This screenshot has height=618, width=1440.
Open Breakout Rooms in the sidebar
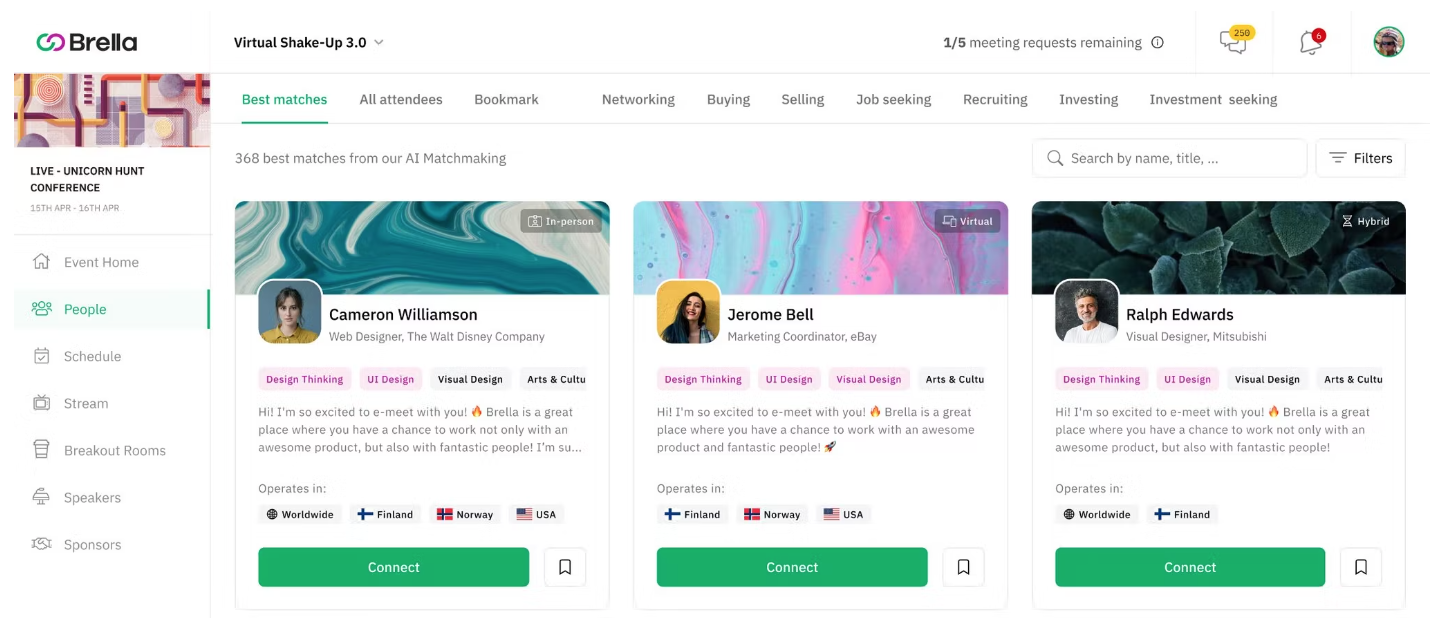click(114, 450)
